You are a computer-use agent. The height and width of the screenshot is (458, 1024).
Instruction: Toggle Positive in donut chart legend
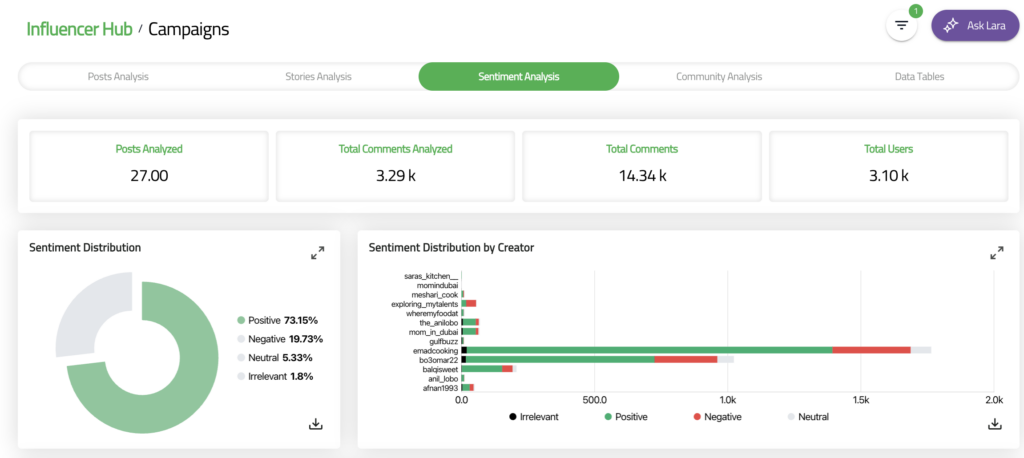[277, 320]
